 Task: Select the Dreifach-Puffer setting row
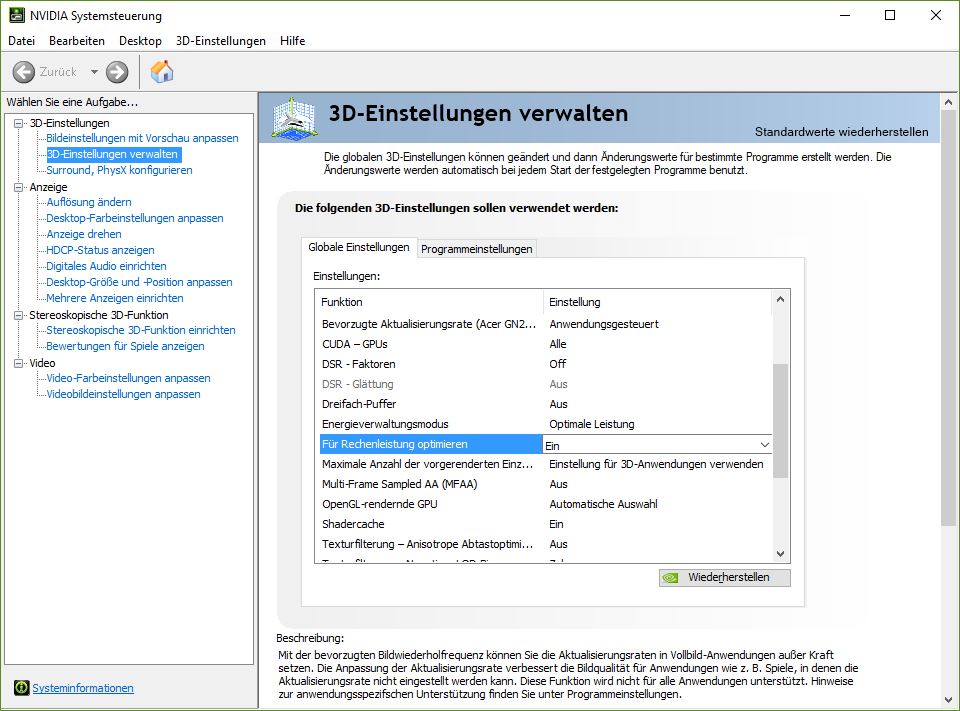546,404
